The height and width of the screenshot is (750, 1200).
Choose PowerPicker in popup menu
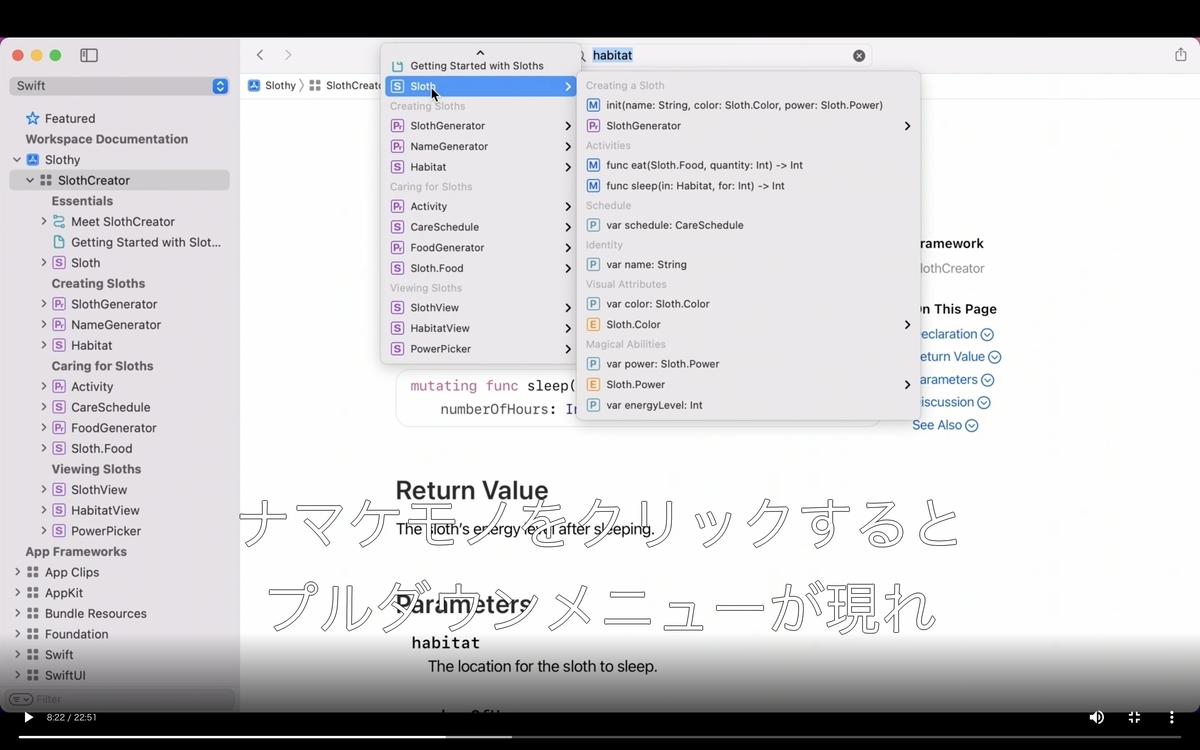[480, 349]
